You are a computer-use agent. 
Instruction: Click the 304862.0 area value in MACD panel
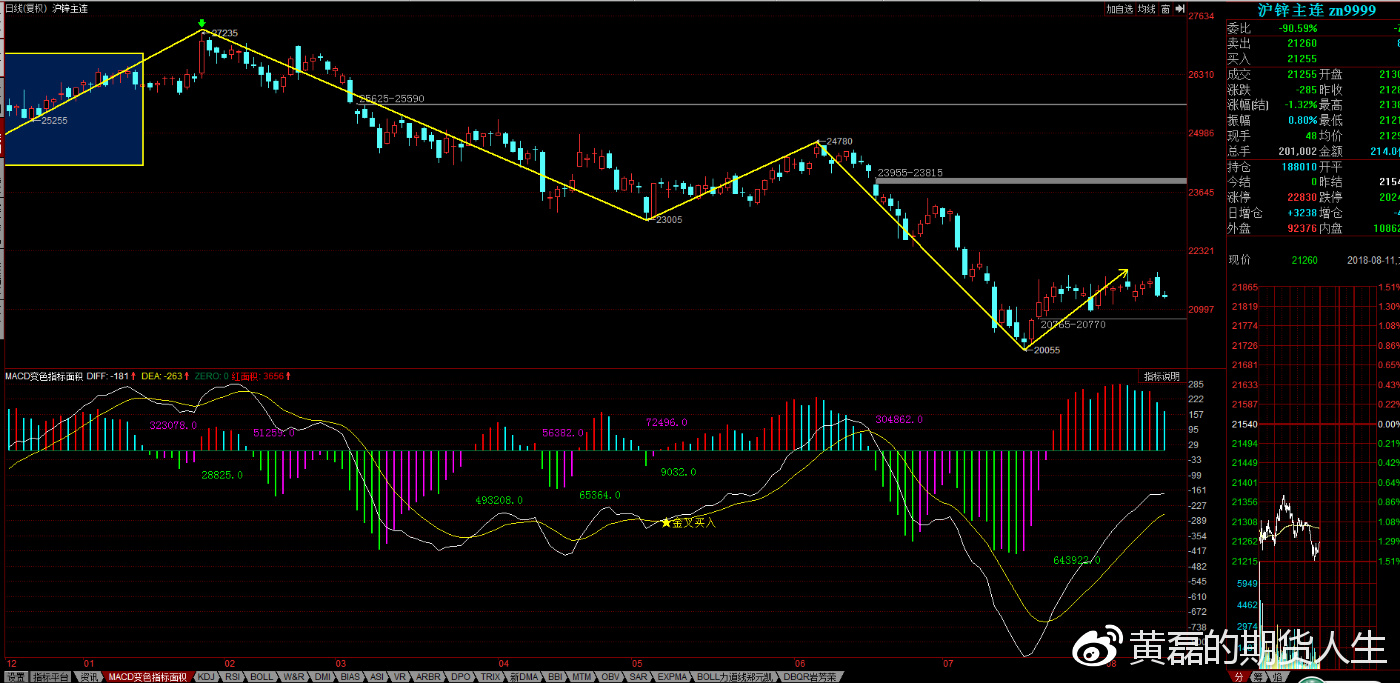[898, 420]
